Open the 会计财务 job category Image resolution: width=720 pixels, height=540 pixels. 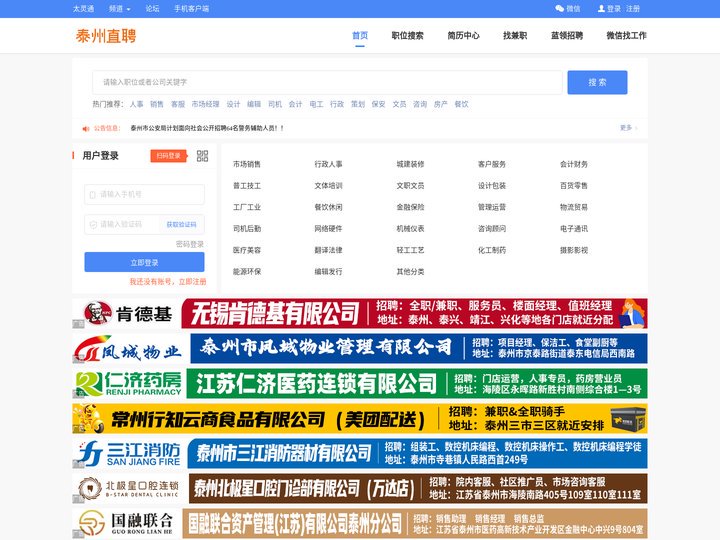tap(574, 164)
